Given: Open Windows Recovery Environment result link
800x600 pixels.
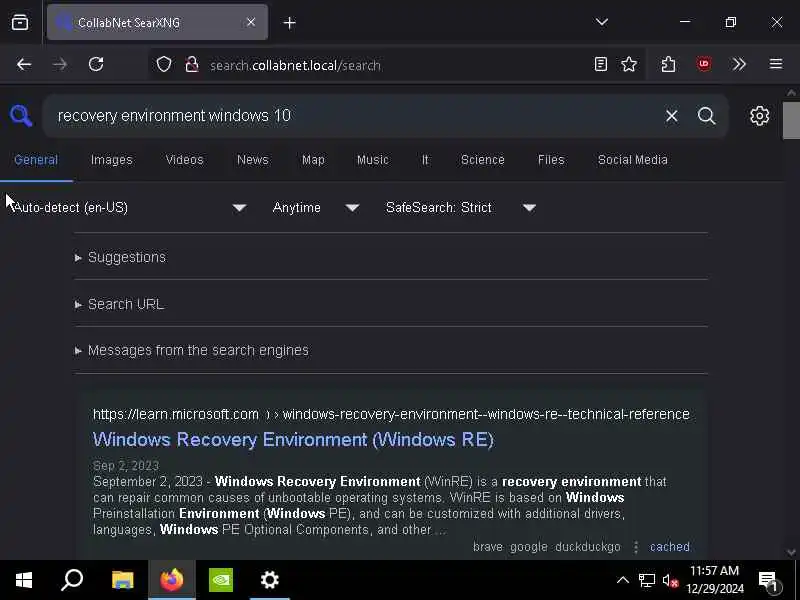Looking at the screenshot, I should 293,440.
